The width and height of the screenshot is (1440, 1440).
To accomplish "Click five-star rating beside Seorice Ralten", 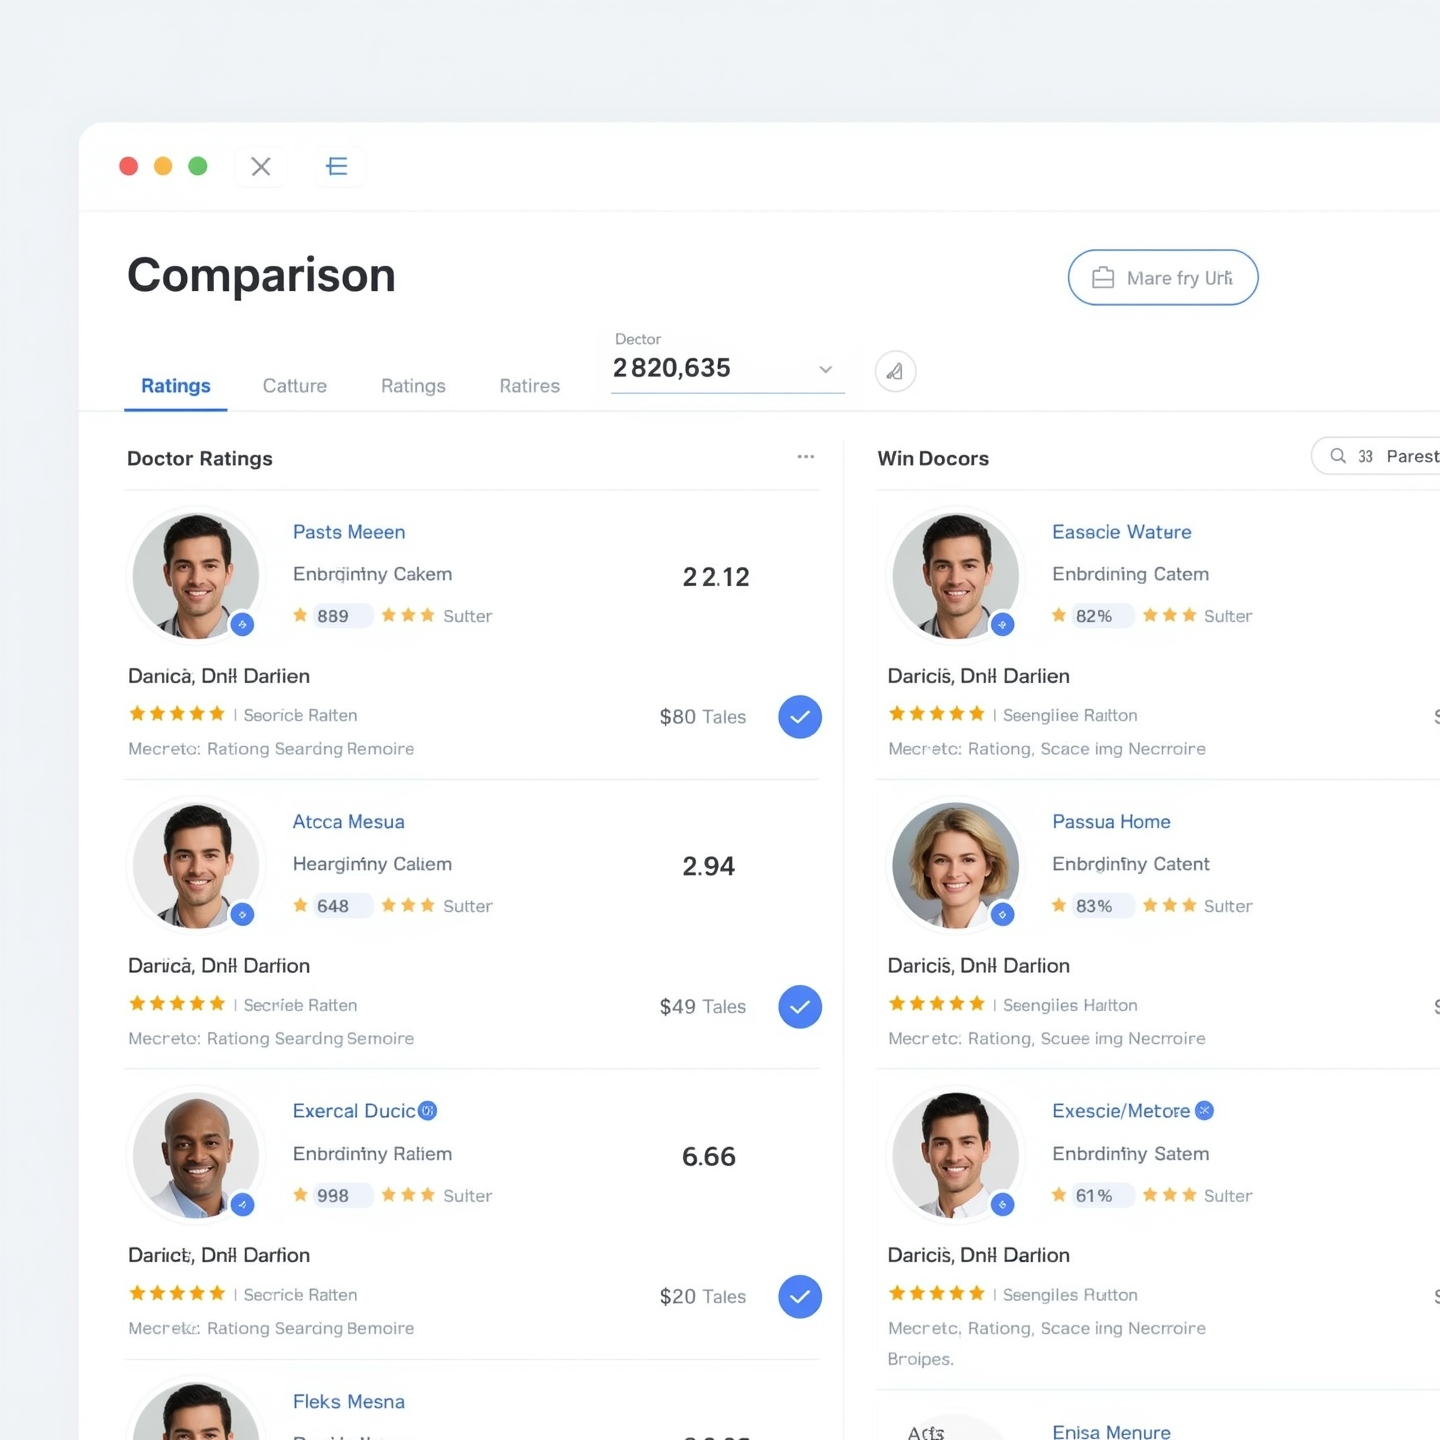I will point(177,714).
